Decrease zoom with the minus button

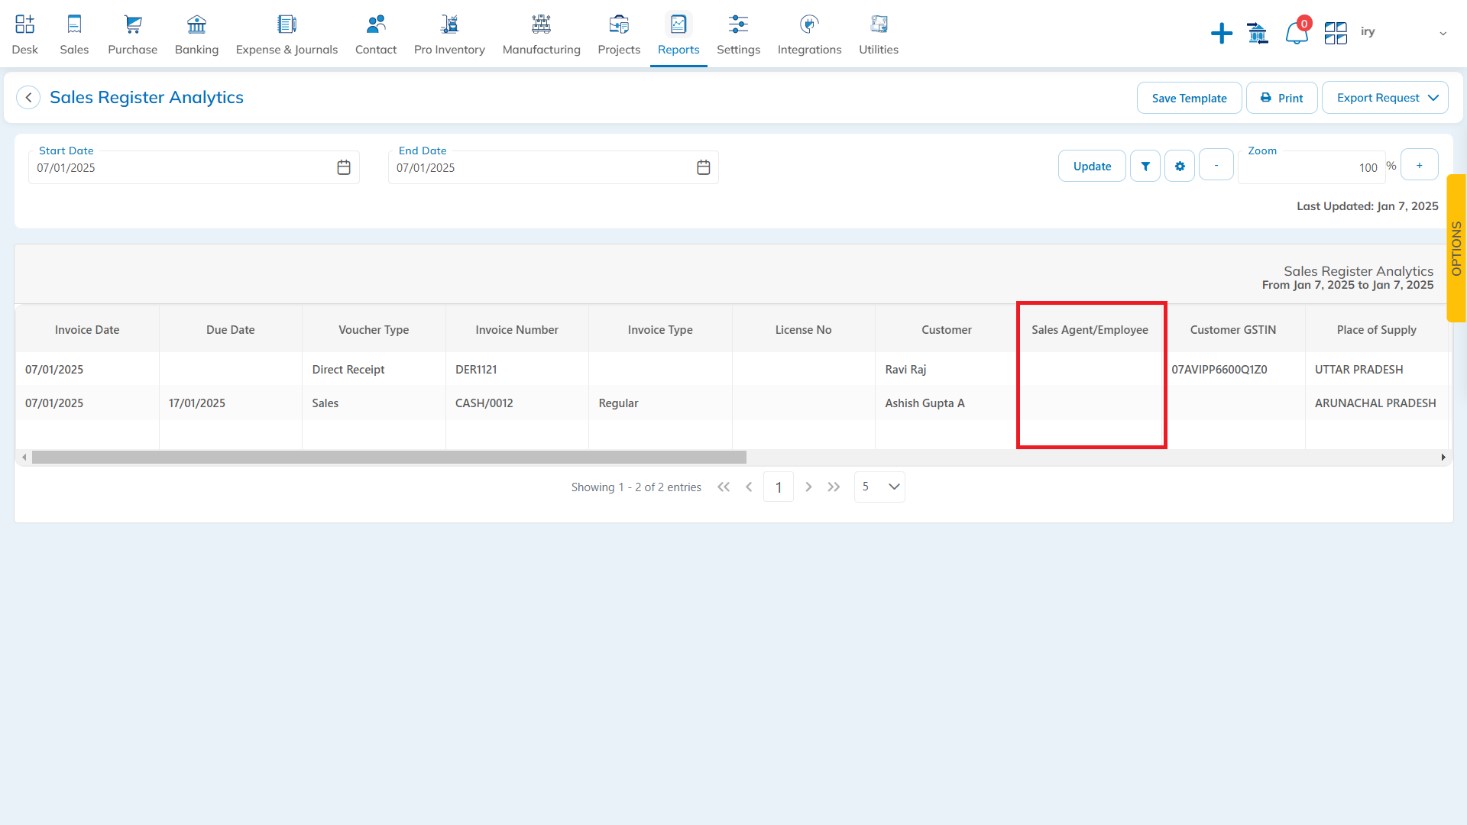(x=1216, y=165)
